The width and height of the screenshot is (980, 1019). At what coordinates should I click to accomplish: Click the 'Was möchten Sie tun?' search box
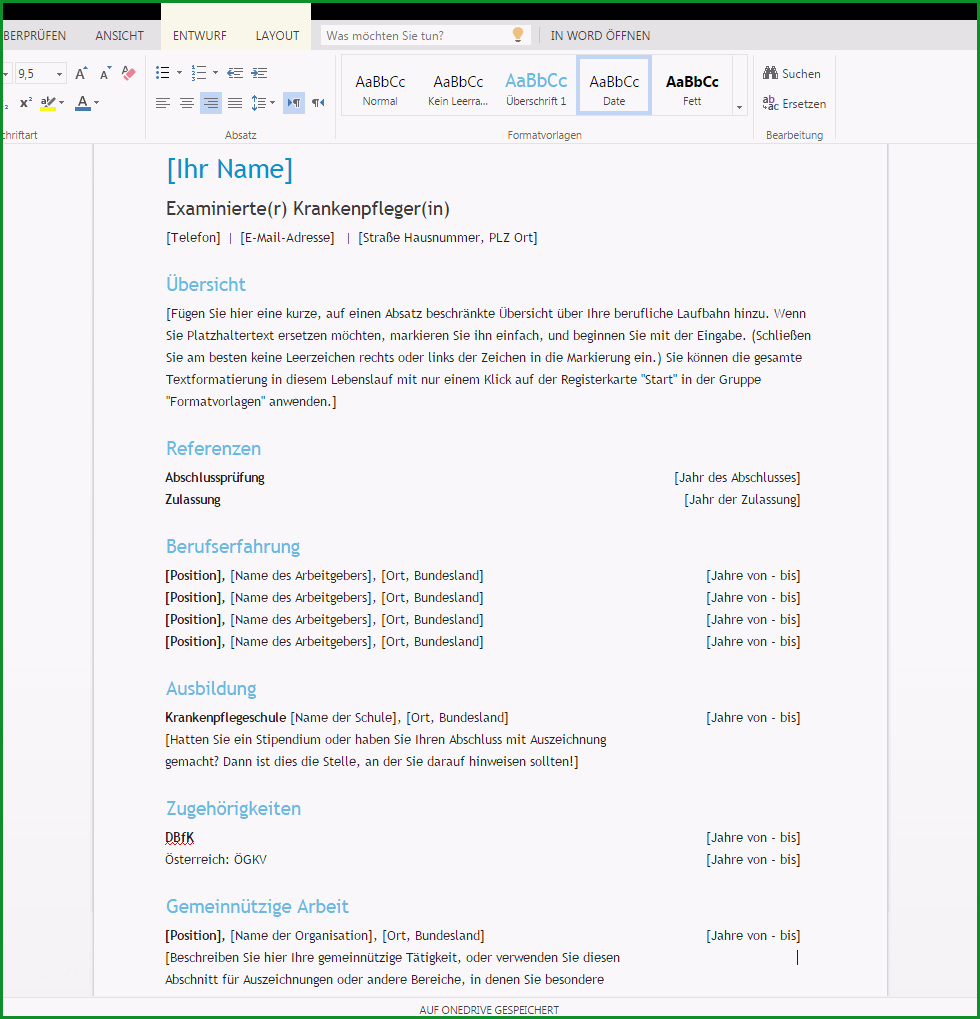426,36
